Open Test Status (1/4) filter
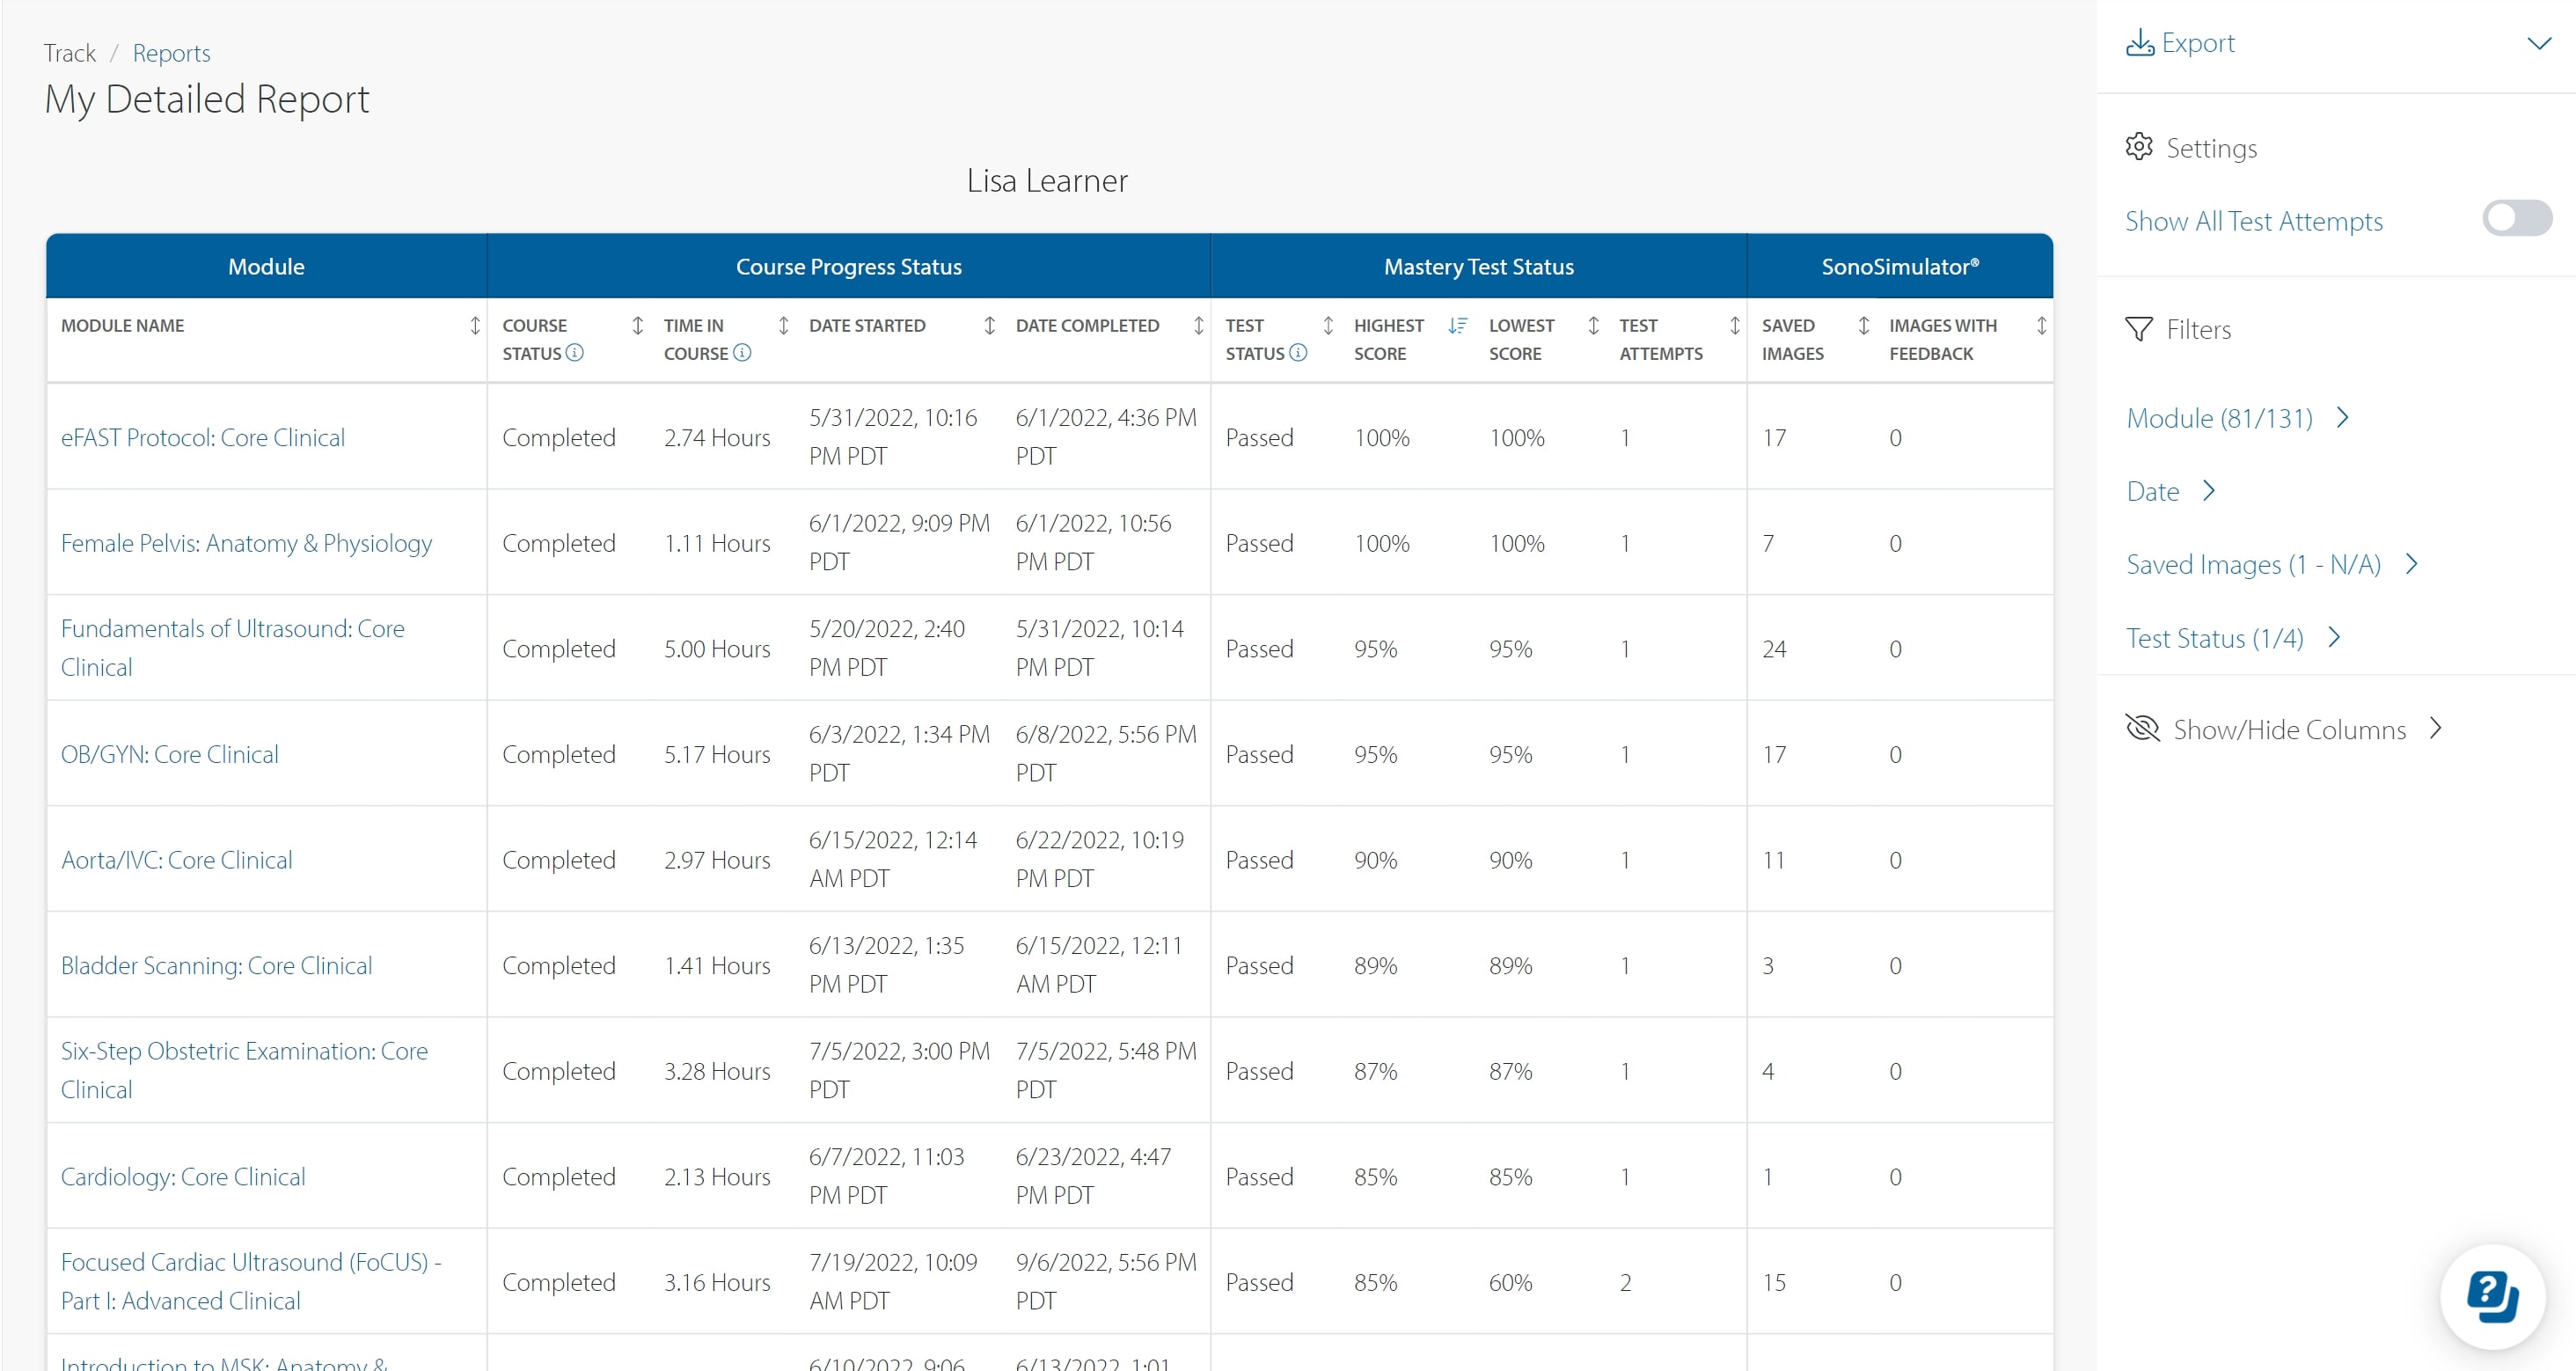 (x=2233, y=638)
